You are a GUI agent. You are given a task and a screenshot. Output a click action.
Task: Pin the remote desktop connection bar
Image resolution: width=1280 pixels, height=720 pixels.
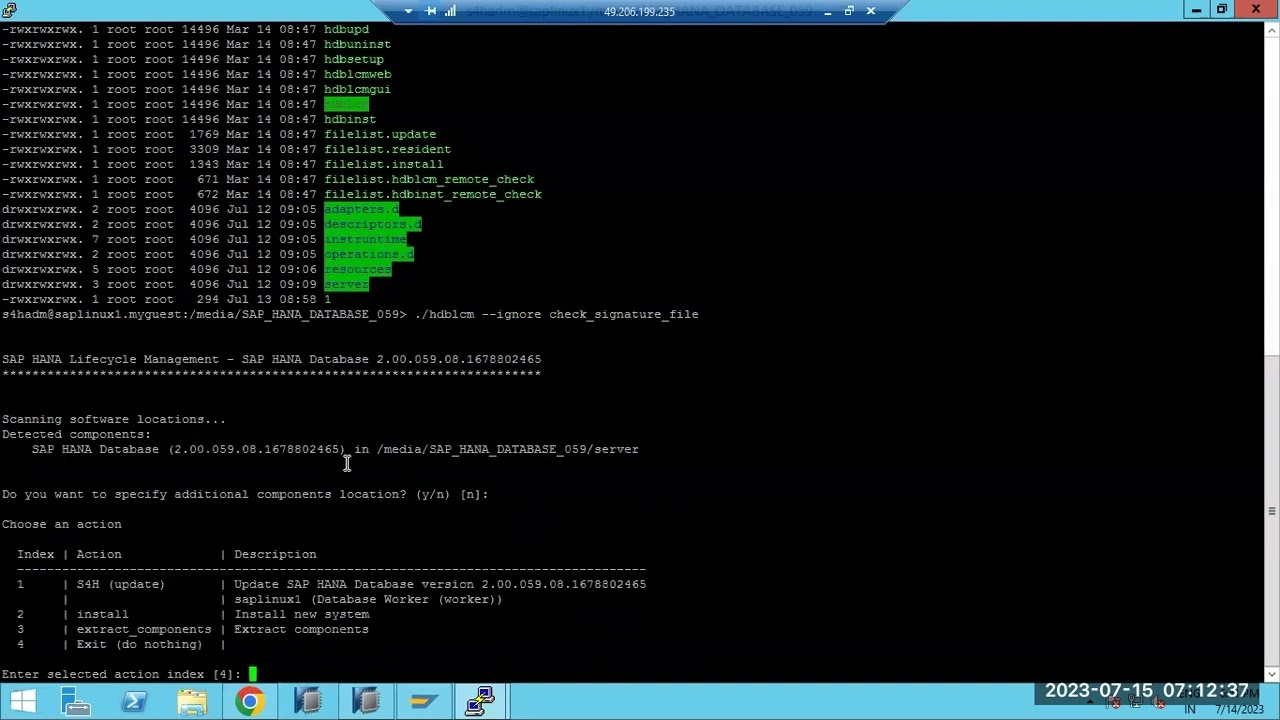pos(431,11)
